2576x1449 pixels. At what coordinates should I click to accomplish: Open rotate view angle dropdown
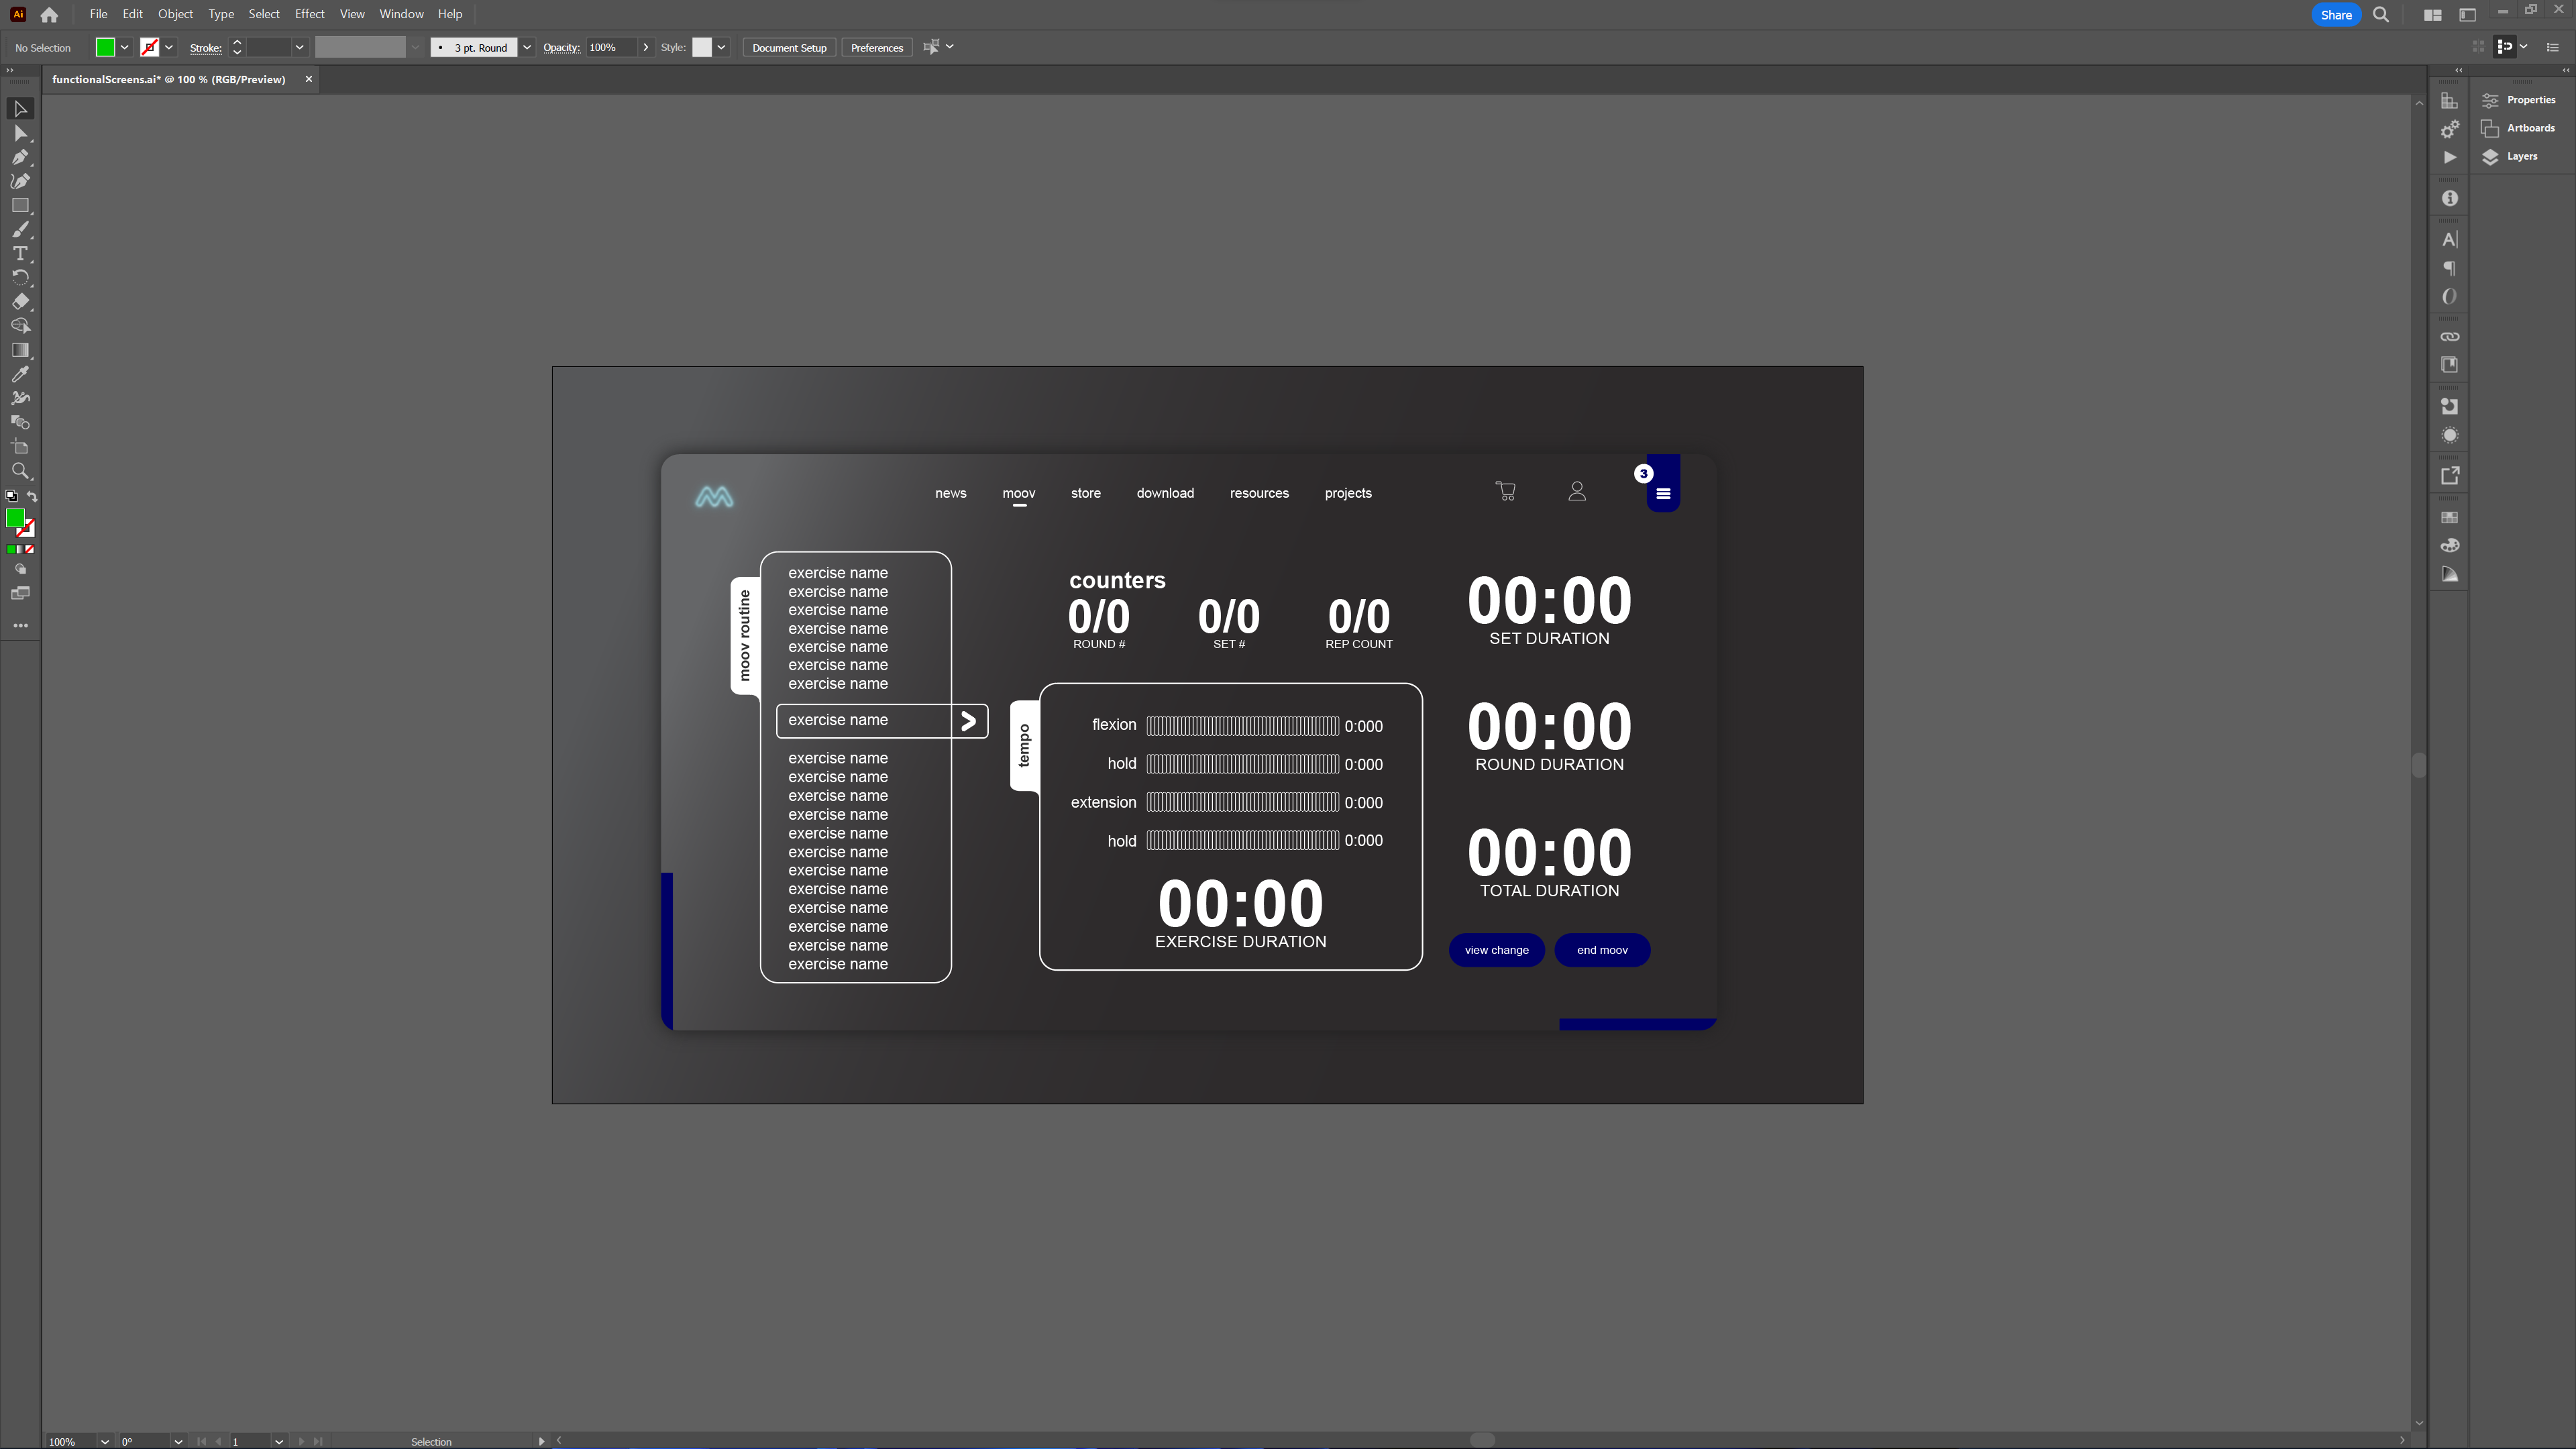(x=178, y=1441)
